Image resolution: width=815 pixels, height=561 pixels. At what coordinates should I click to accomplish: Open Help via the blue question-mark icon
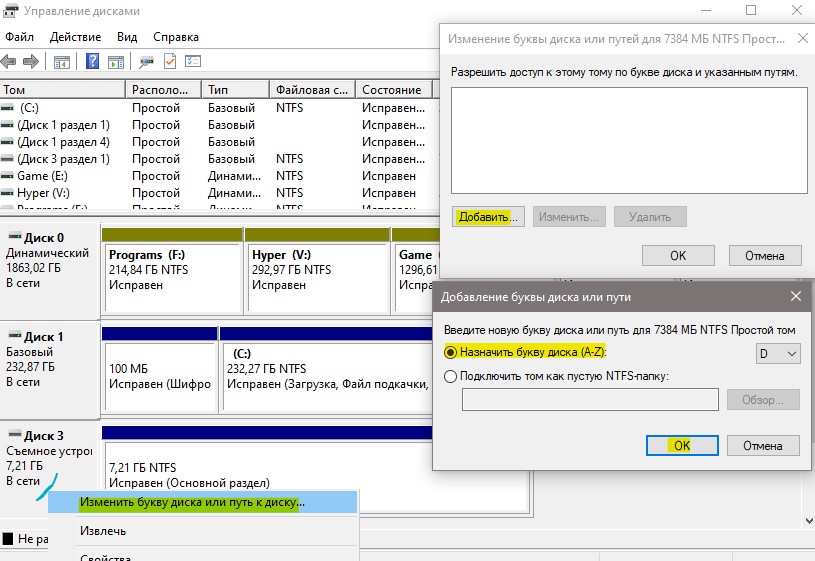coord(92,62)
